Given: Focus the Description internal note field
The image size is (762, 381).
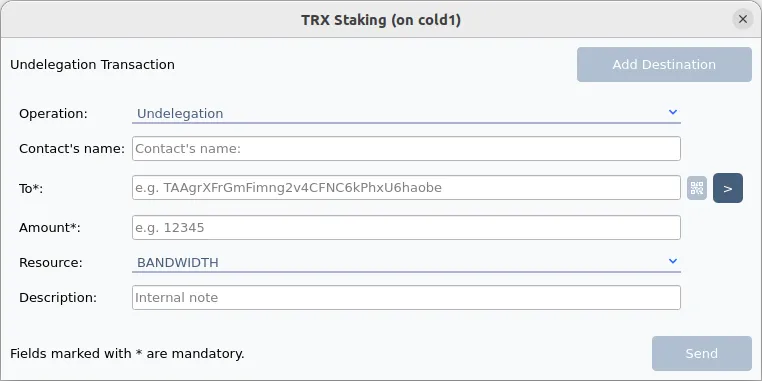Looking at the screenshot, I should pyautogui.click(x=406, y=297).
